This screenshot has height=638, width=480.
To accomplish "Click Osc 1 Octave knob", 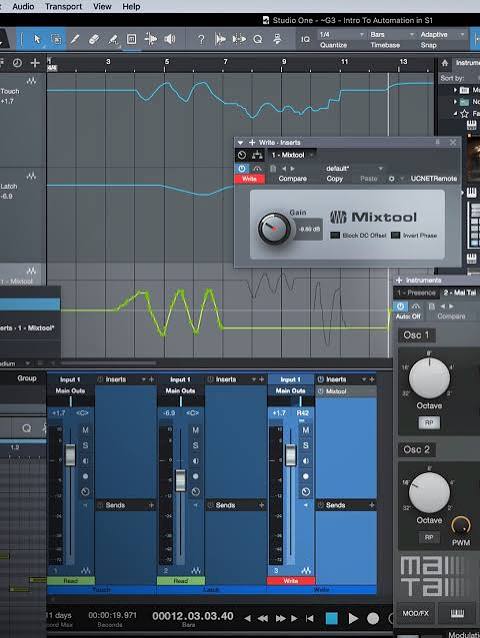I will tap(429, 378).
